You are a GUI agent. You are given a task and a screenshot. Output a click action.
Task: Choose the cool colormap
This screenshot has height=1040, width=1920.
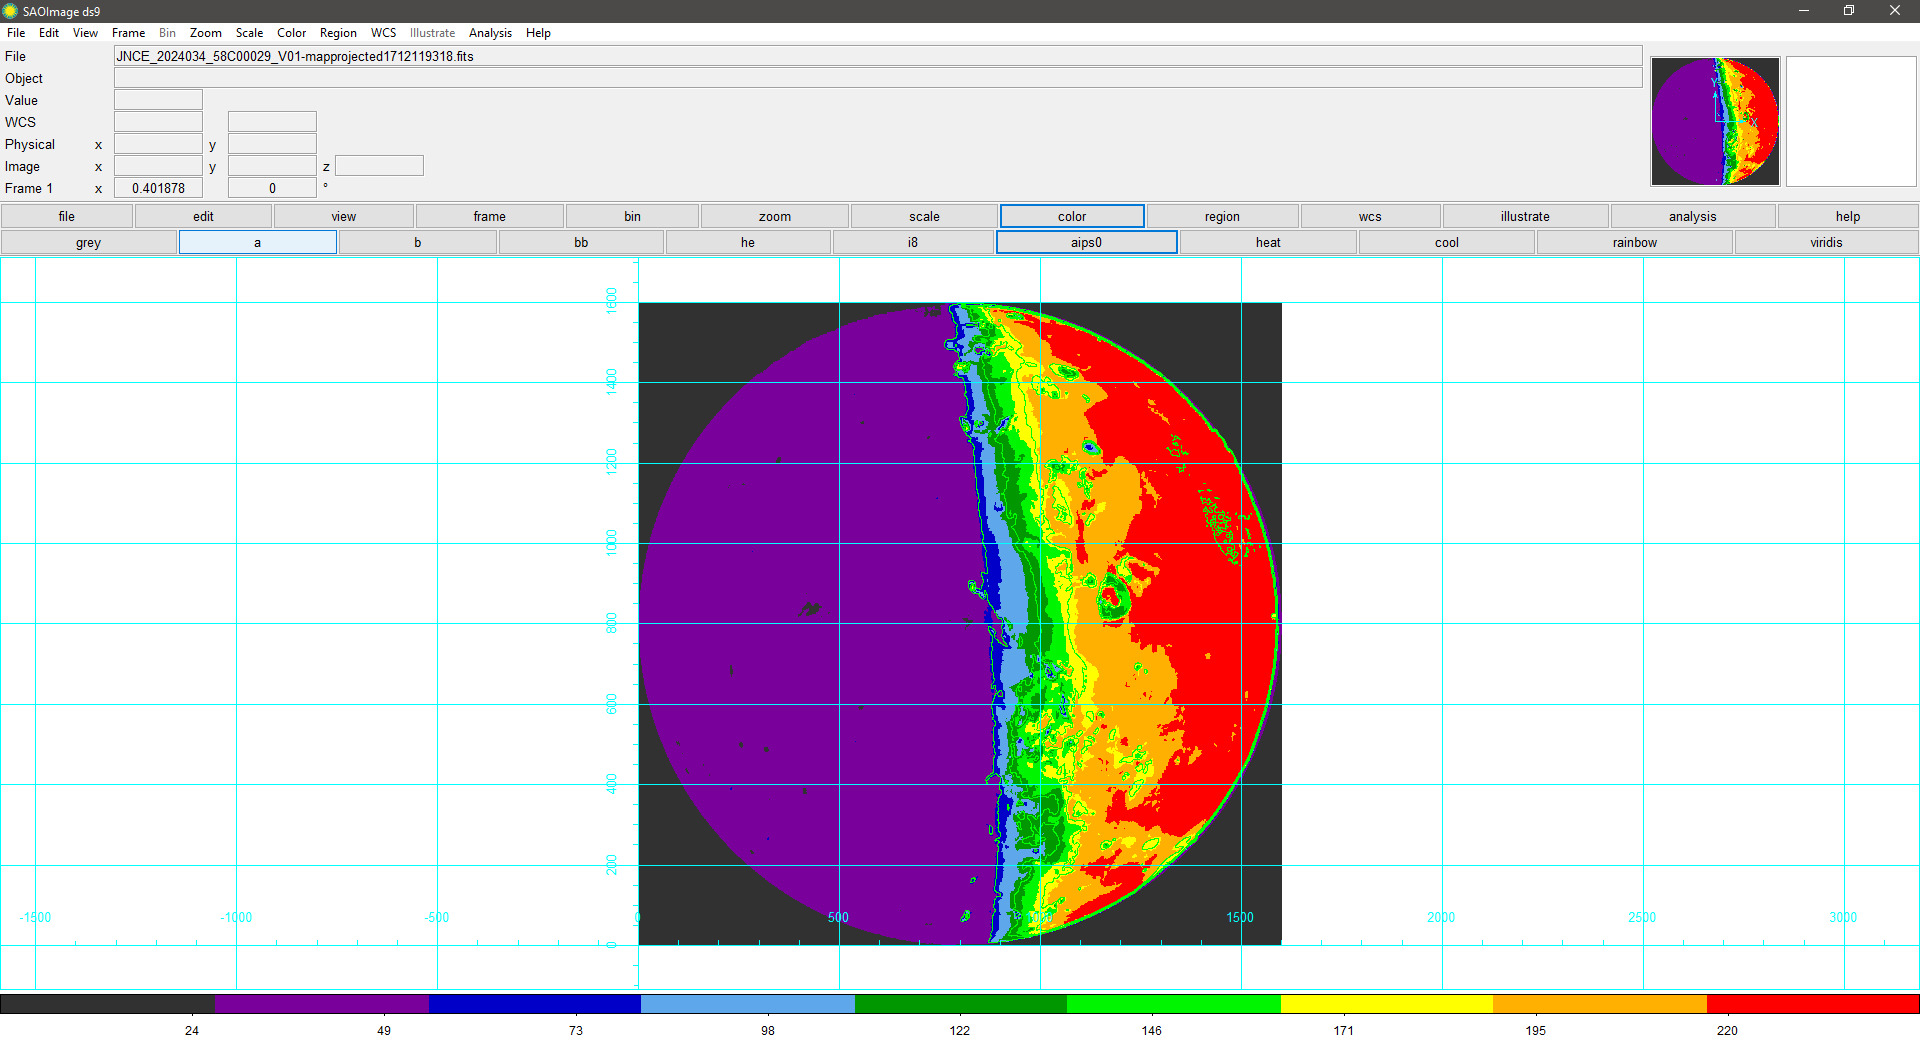(x=1446, y=243)
